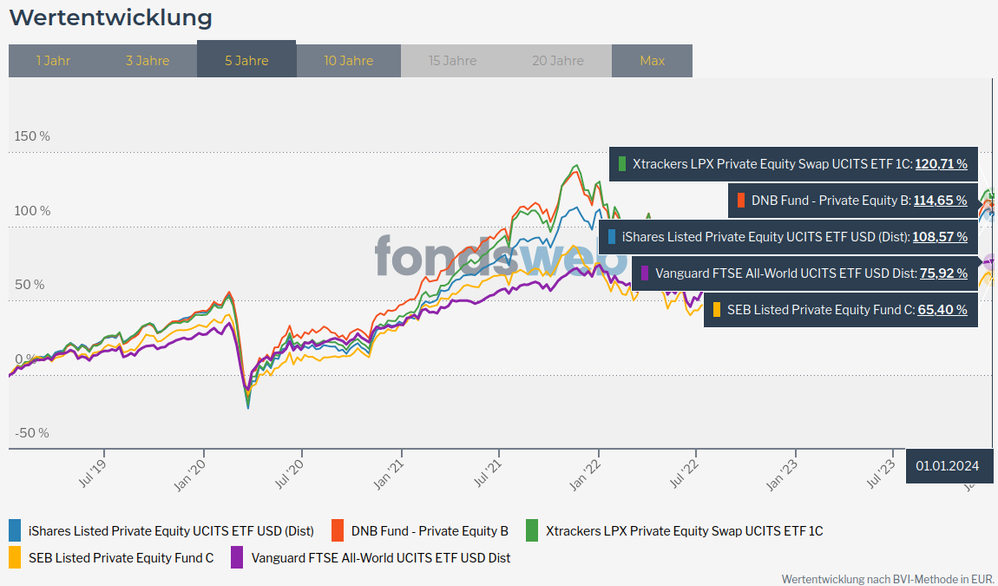Click Vanguard FTSE All-World legend label
998x586 pixels.
(381, 557)
